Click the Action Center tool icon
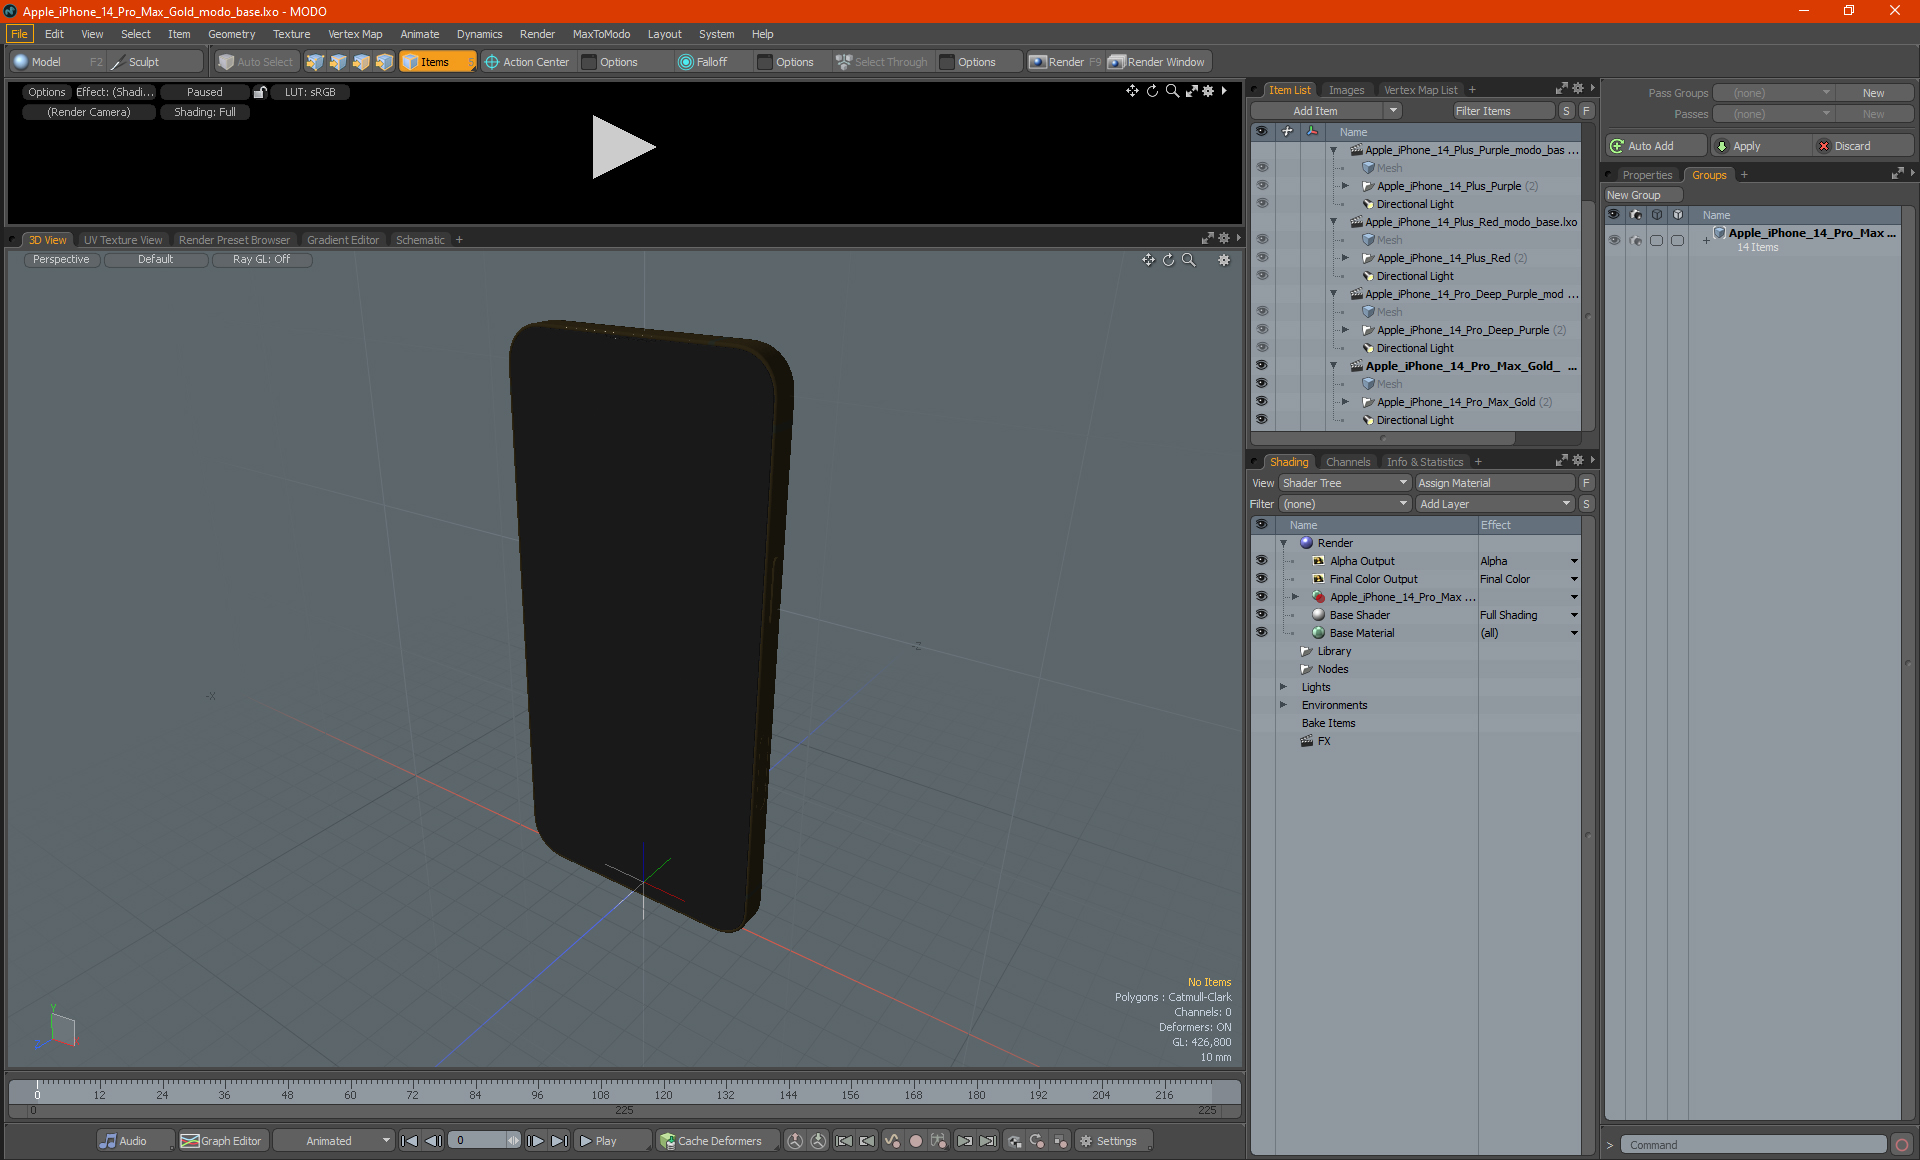 (492, 62)
